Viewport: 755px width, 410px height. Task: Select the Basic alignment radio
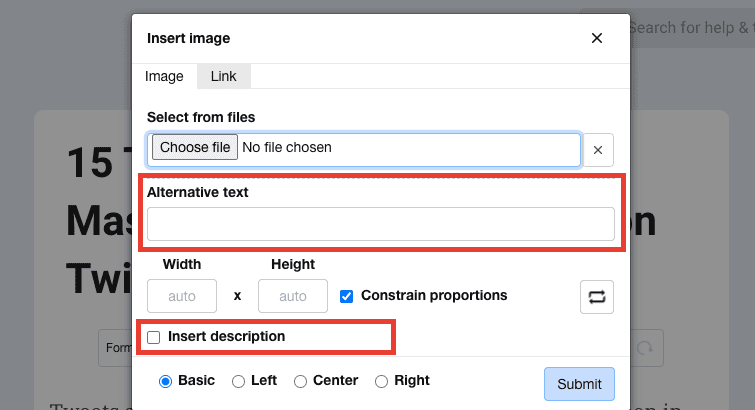coord(166,381)
